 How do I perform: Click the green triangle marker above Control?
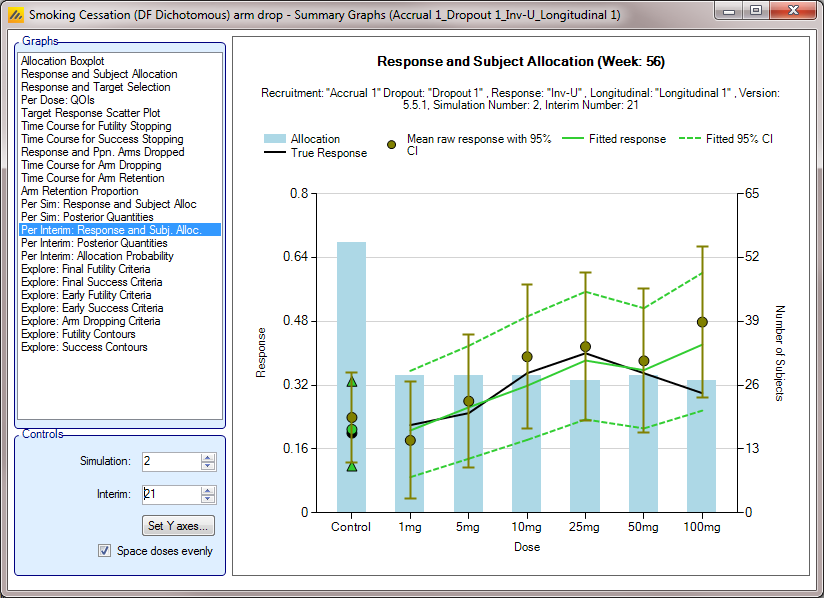pyautogui.click(x=352, y=381)
